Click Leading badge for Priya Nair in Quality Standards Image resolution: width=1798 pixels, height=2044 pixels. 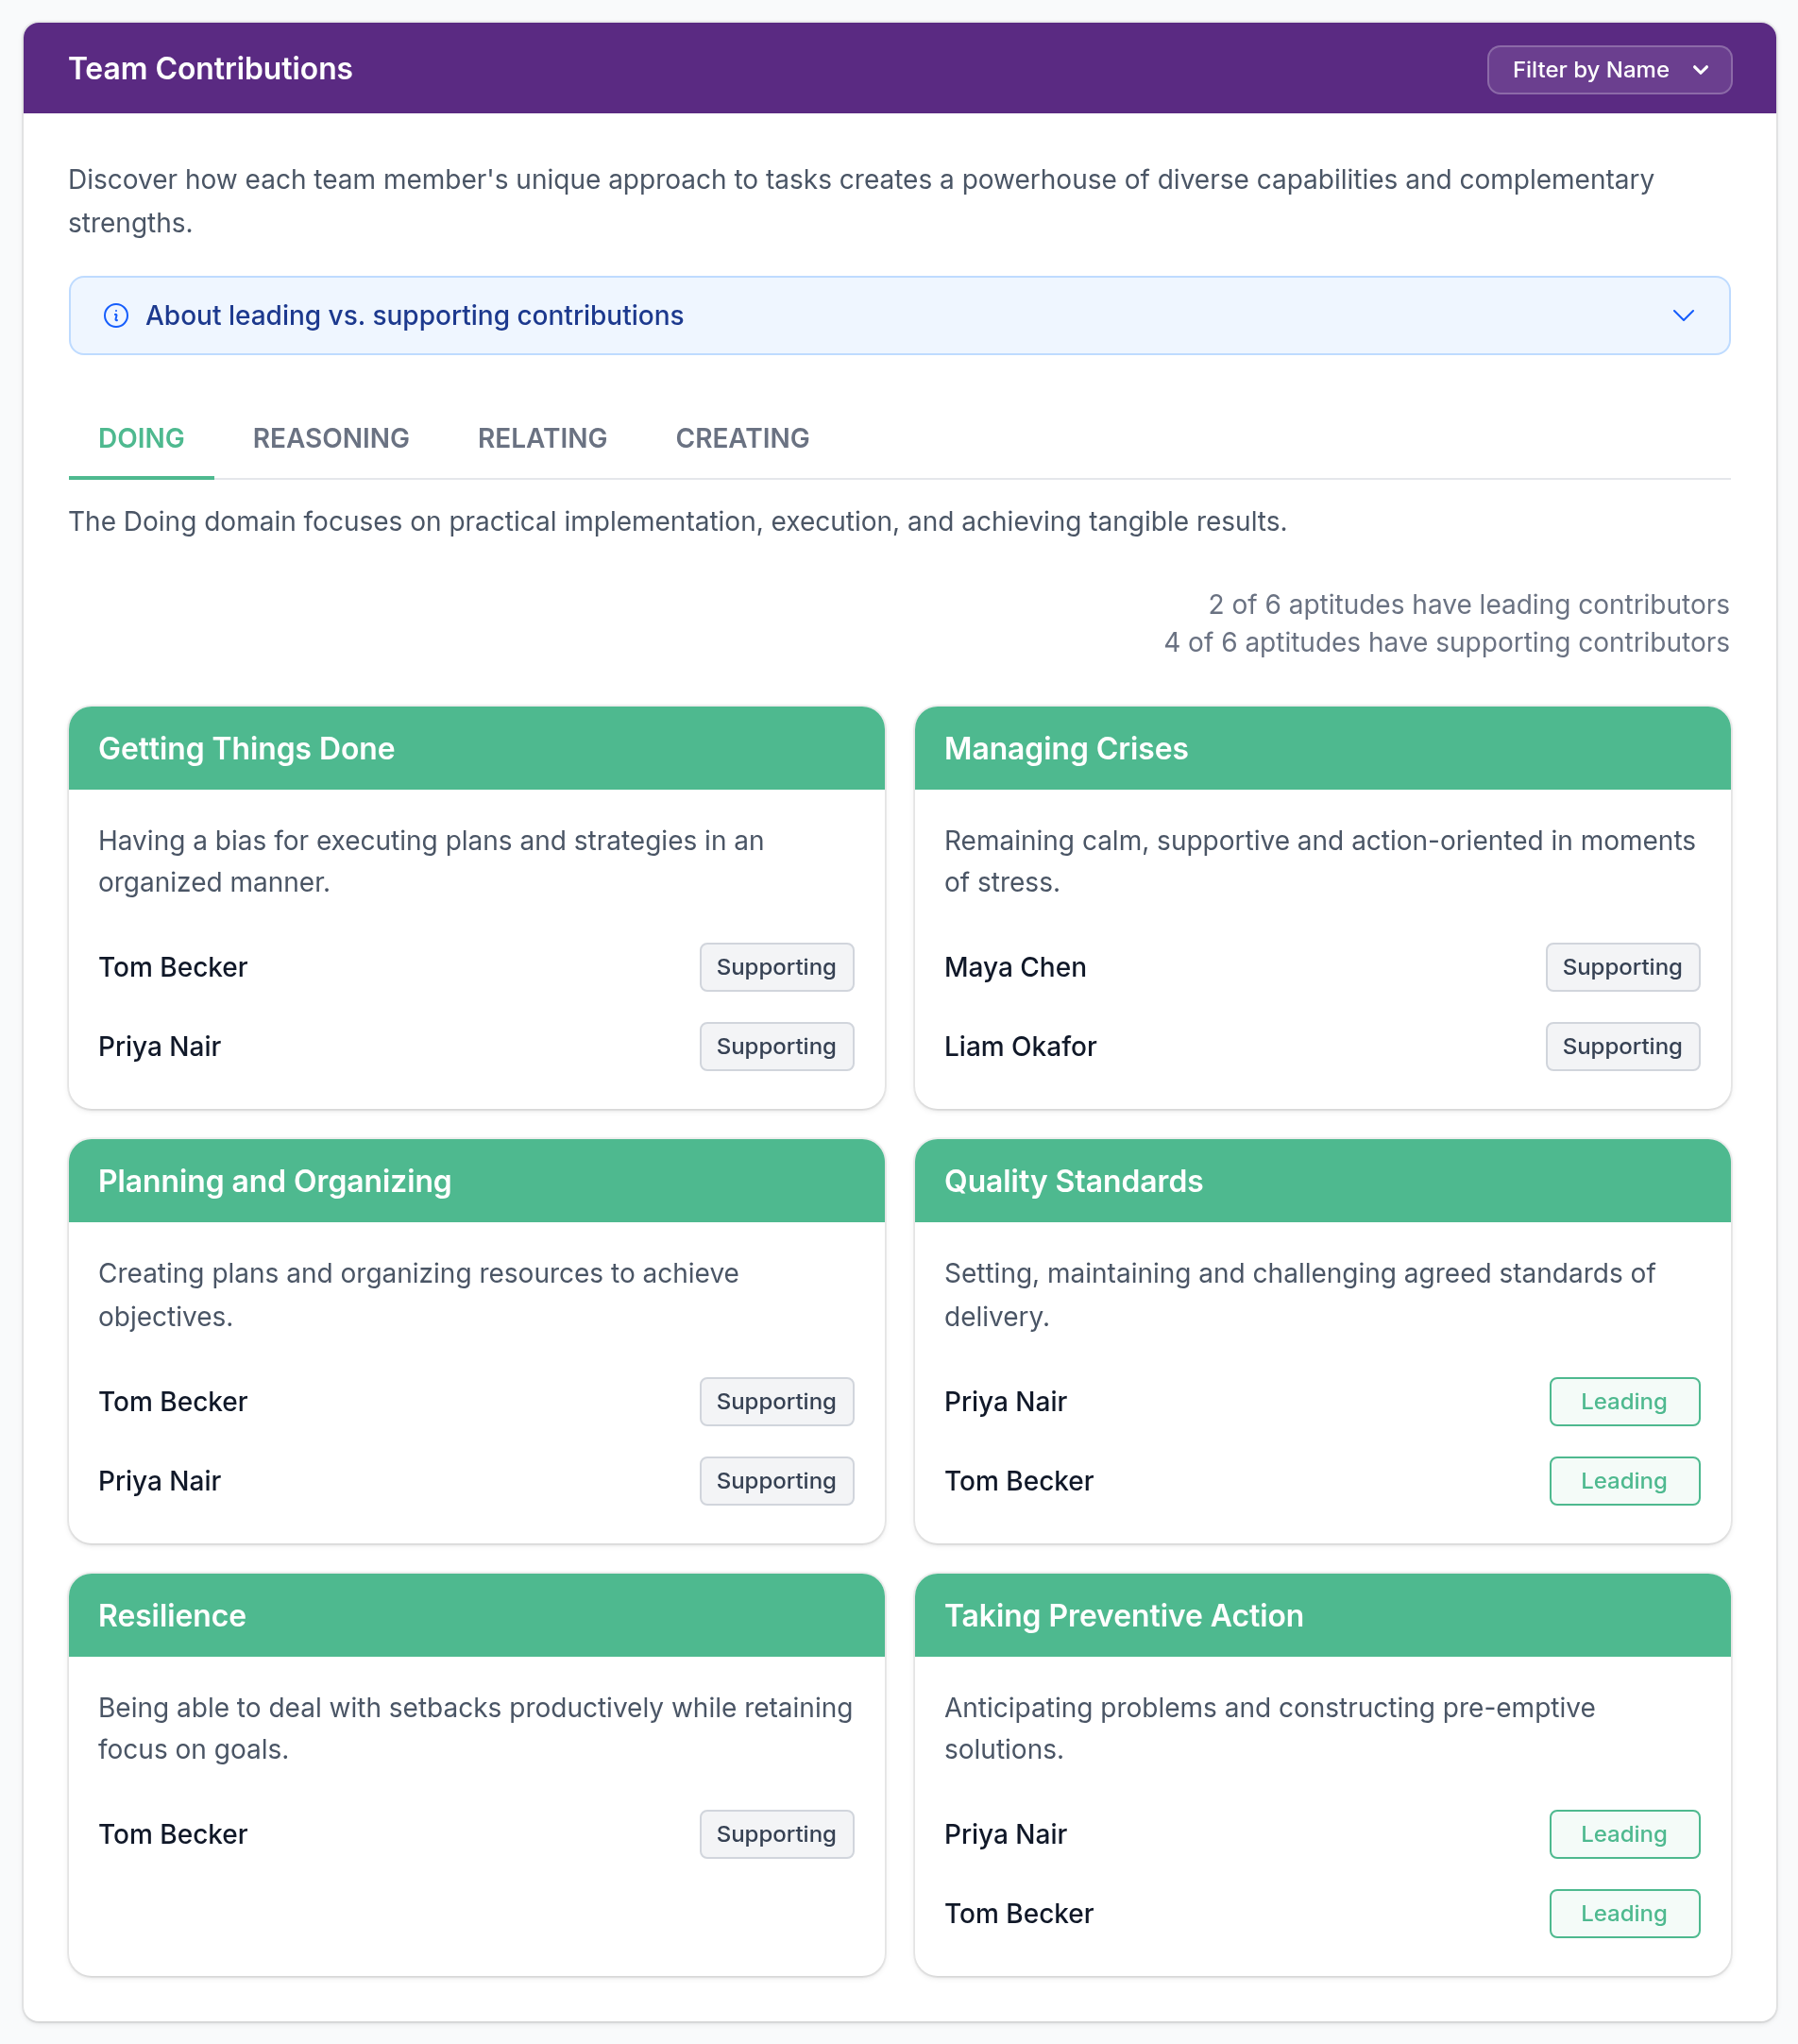pyautogui.click(x=1624, y=1401)
